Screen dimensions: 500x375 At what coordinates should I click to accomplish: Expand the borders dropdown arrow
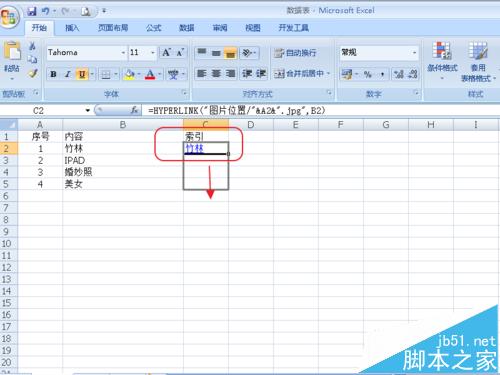pos(116,74)
